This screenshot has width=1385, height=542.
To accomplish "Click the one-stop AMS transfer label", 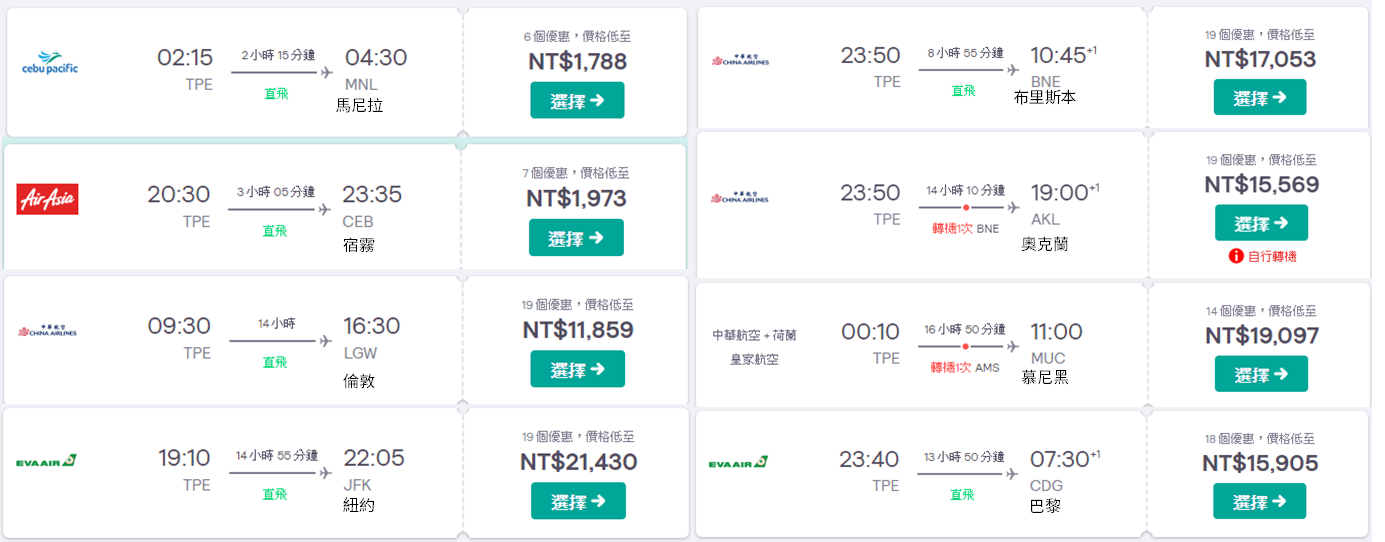I will (965, 368).
